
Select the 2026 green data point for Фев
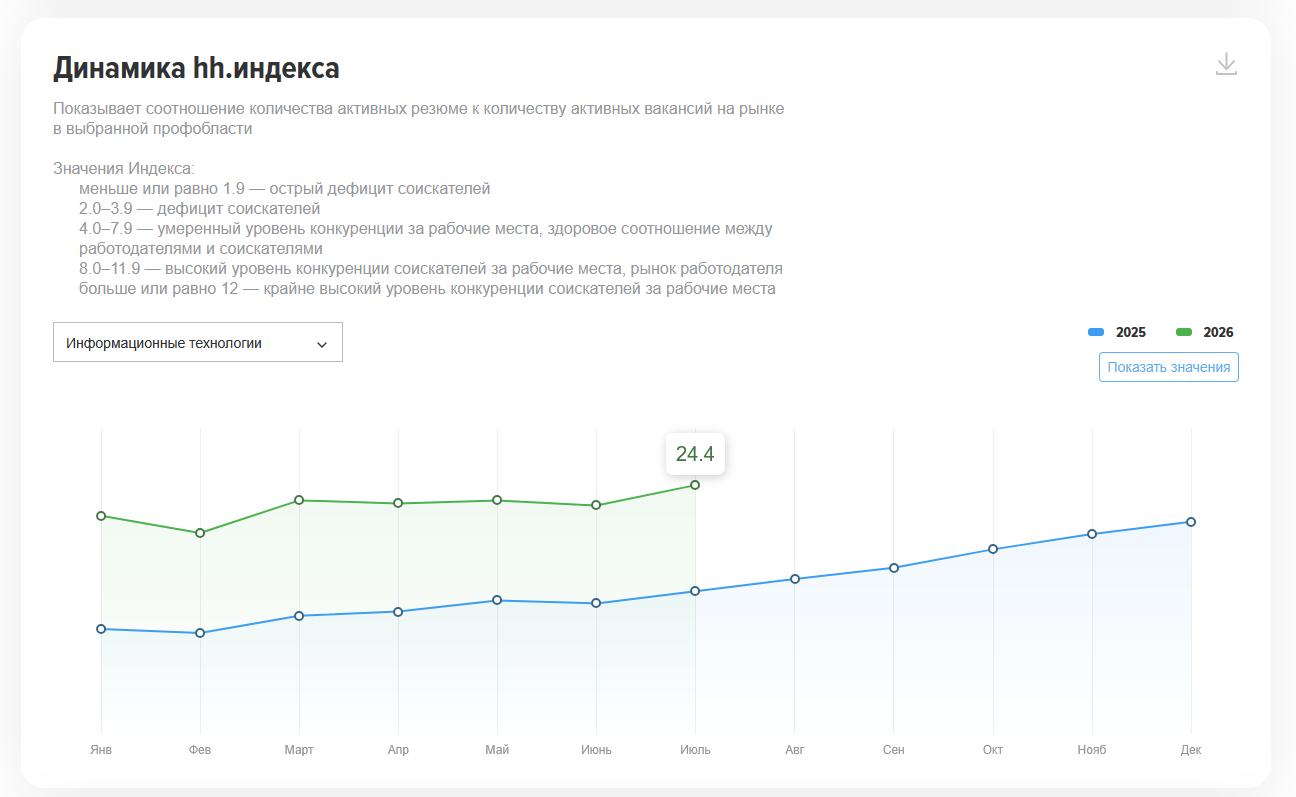200,533
